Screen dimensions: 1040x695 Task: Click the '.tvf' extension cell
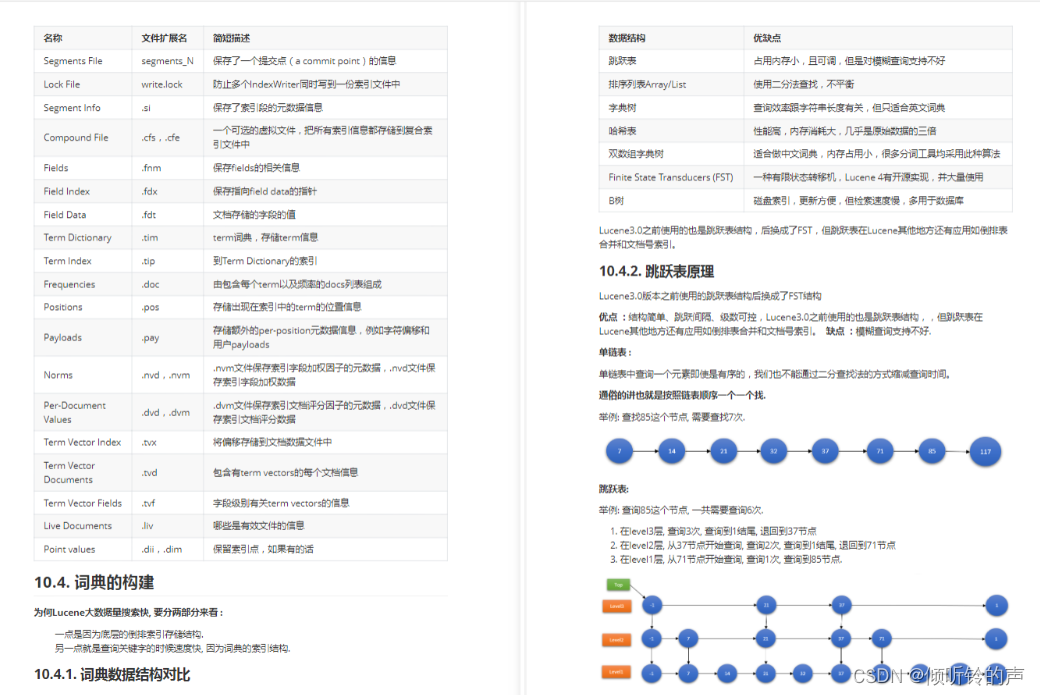click(167, 503)
